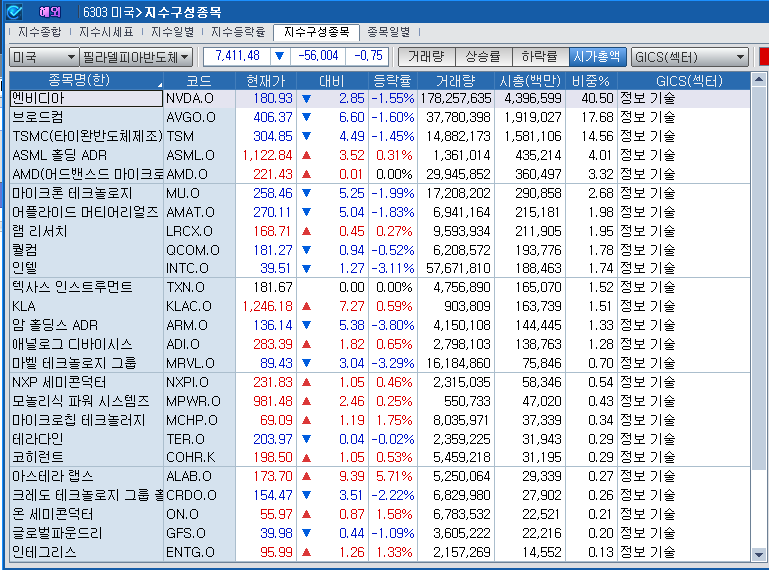Click the pink 해외 badge in title bar
The height and width of the screenshot is (570, 769).
(50, 12)
